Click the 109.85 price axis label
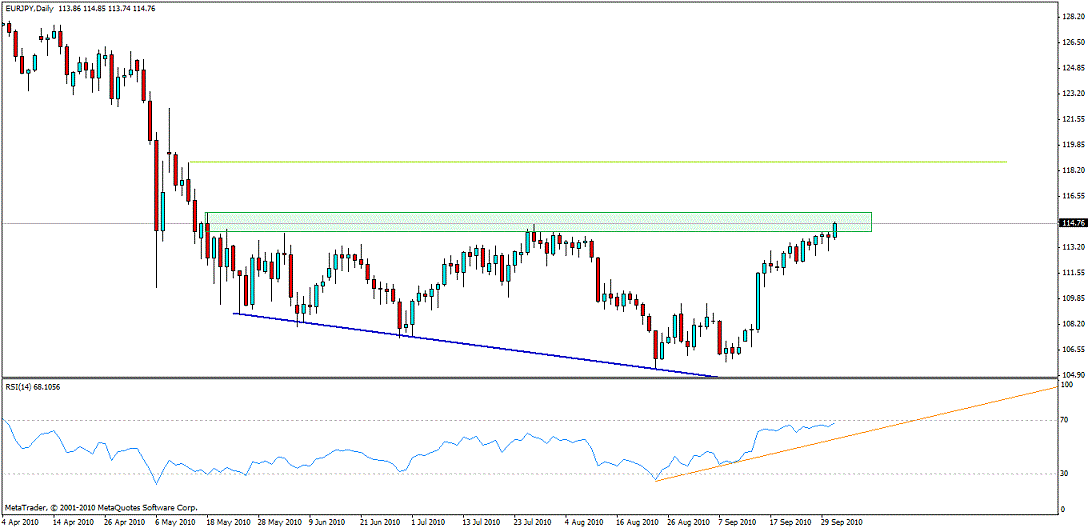Viewport: 1088px width, 528px height. [1071, 298]
